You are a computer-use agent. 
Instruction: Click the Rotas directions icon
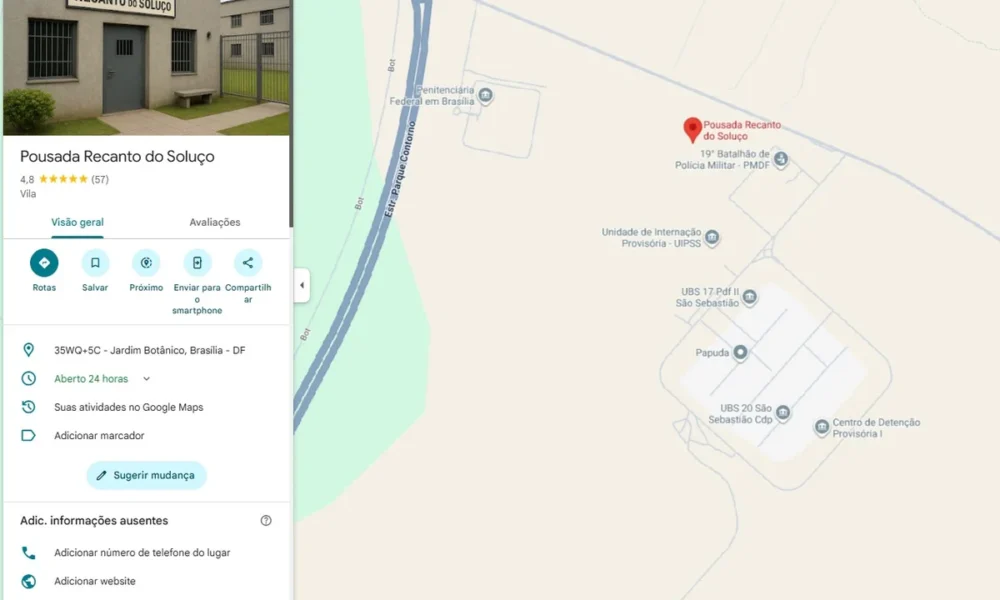tap(44, 263)
